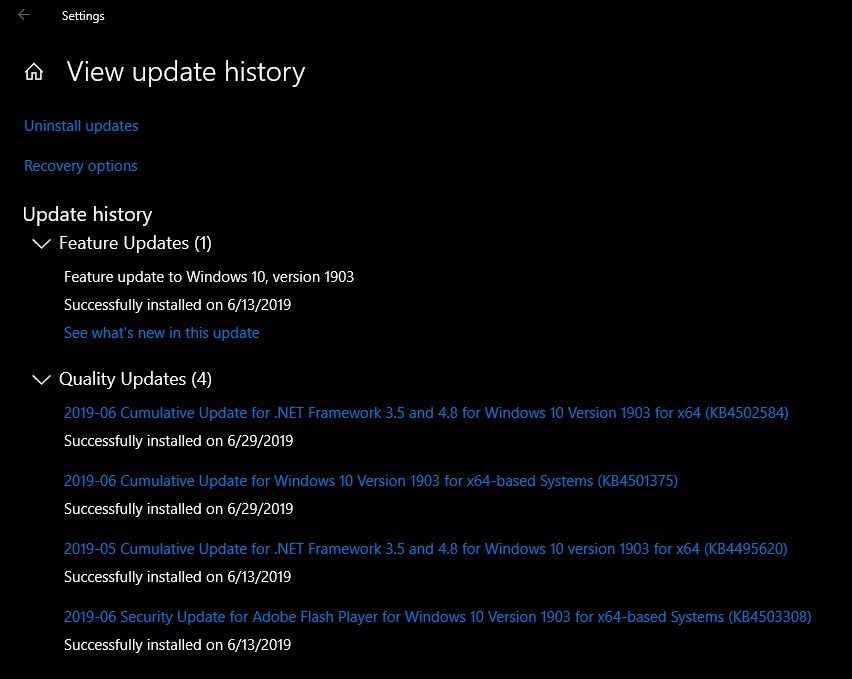The image size is (852, 679).
Task: Click the Update history section heading
Action: pyautogui.click(x=87, y=215)
